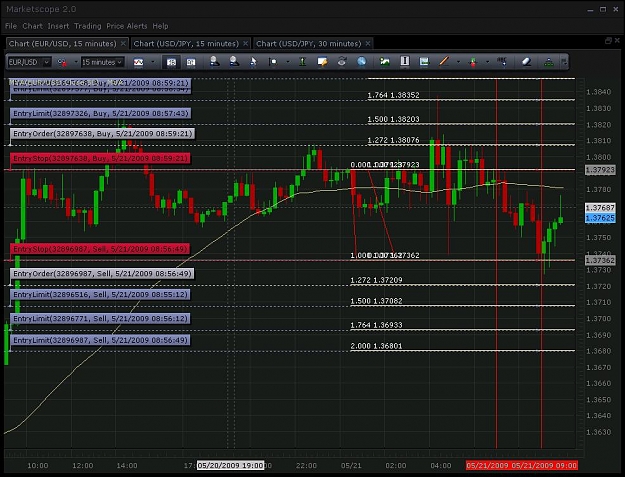Open the Help menu
This screenshot has height=477, width=625.
(160, 26)
